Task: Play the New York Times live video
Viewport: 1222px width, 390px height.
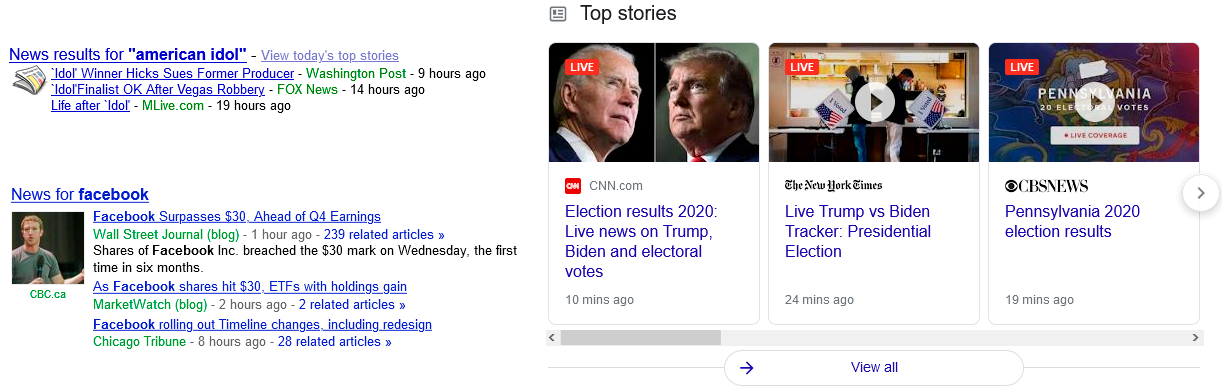Action: point(874,102)
